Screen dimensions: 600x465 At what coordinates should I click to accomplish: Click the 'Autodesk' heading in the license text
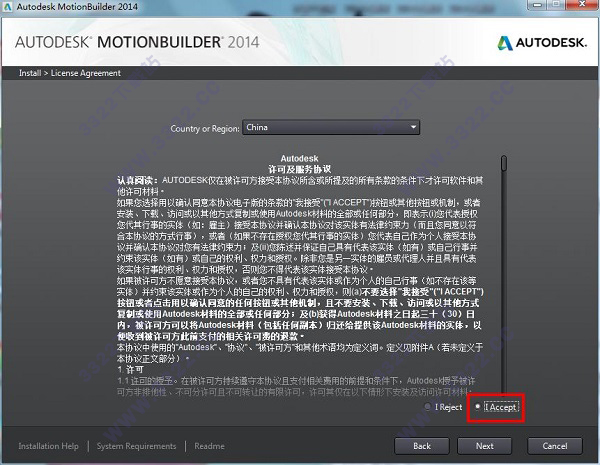tap(299, 158)
